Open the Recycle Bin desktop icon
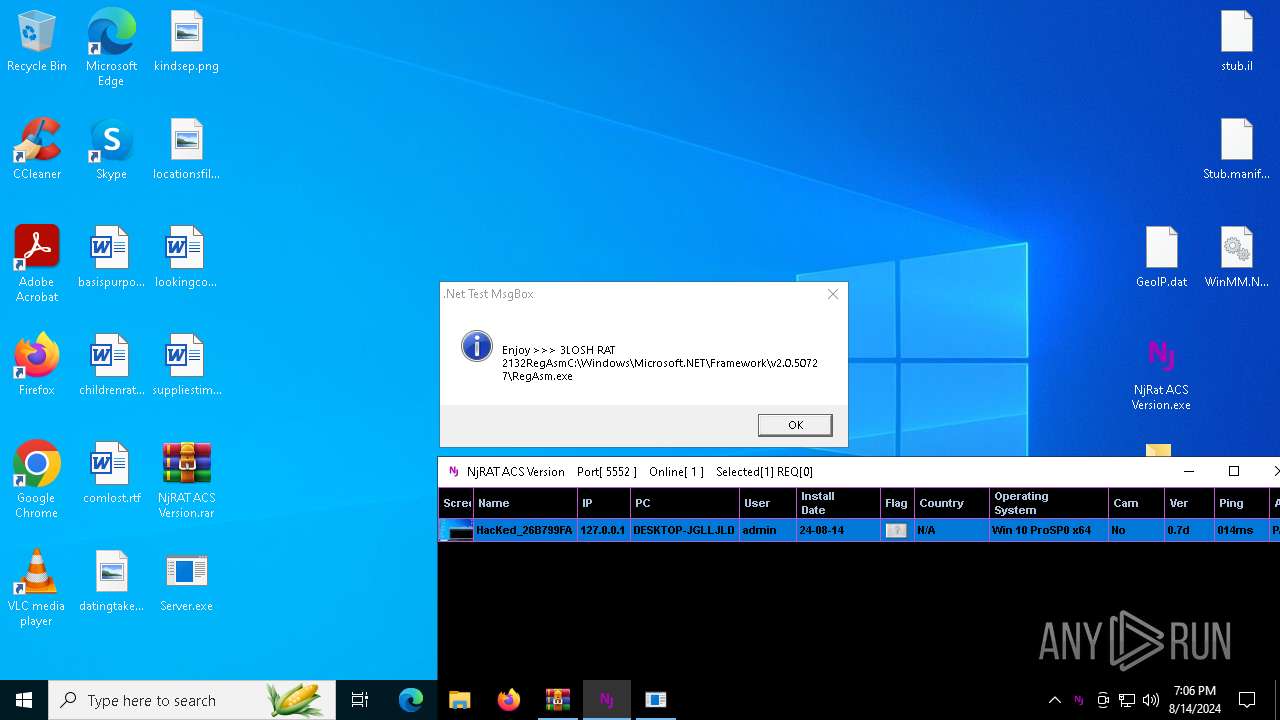The image size is (1280, 720). click(37, 42)
